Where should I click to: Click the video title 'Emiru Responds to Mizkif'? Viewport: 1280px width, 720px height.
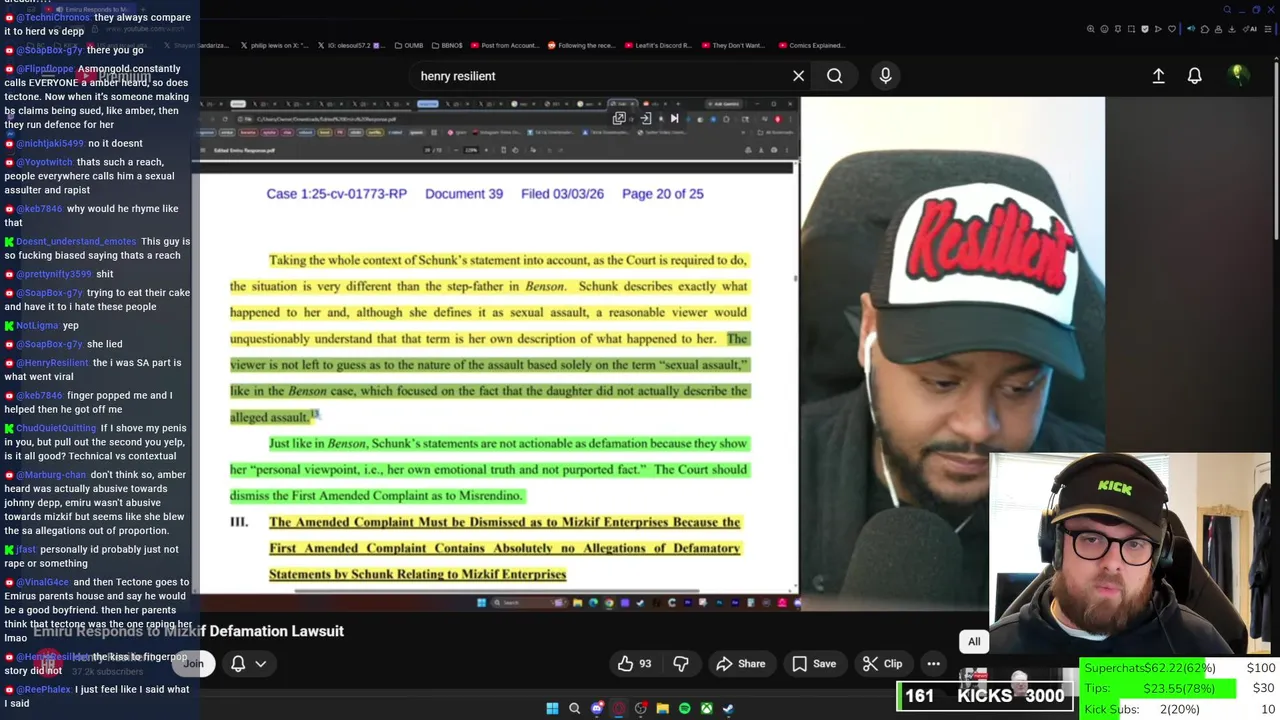[x=188, y=631]
